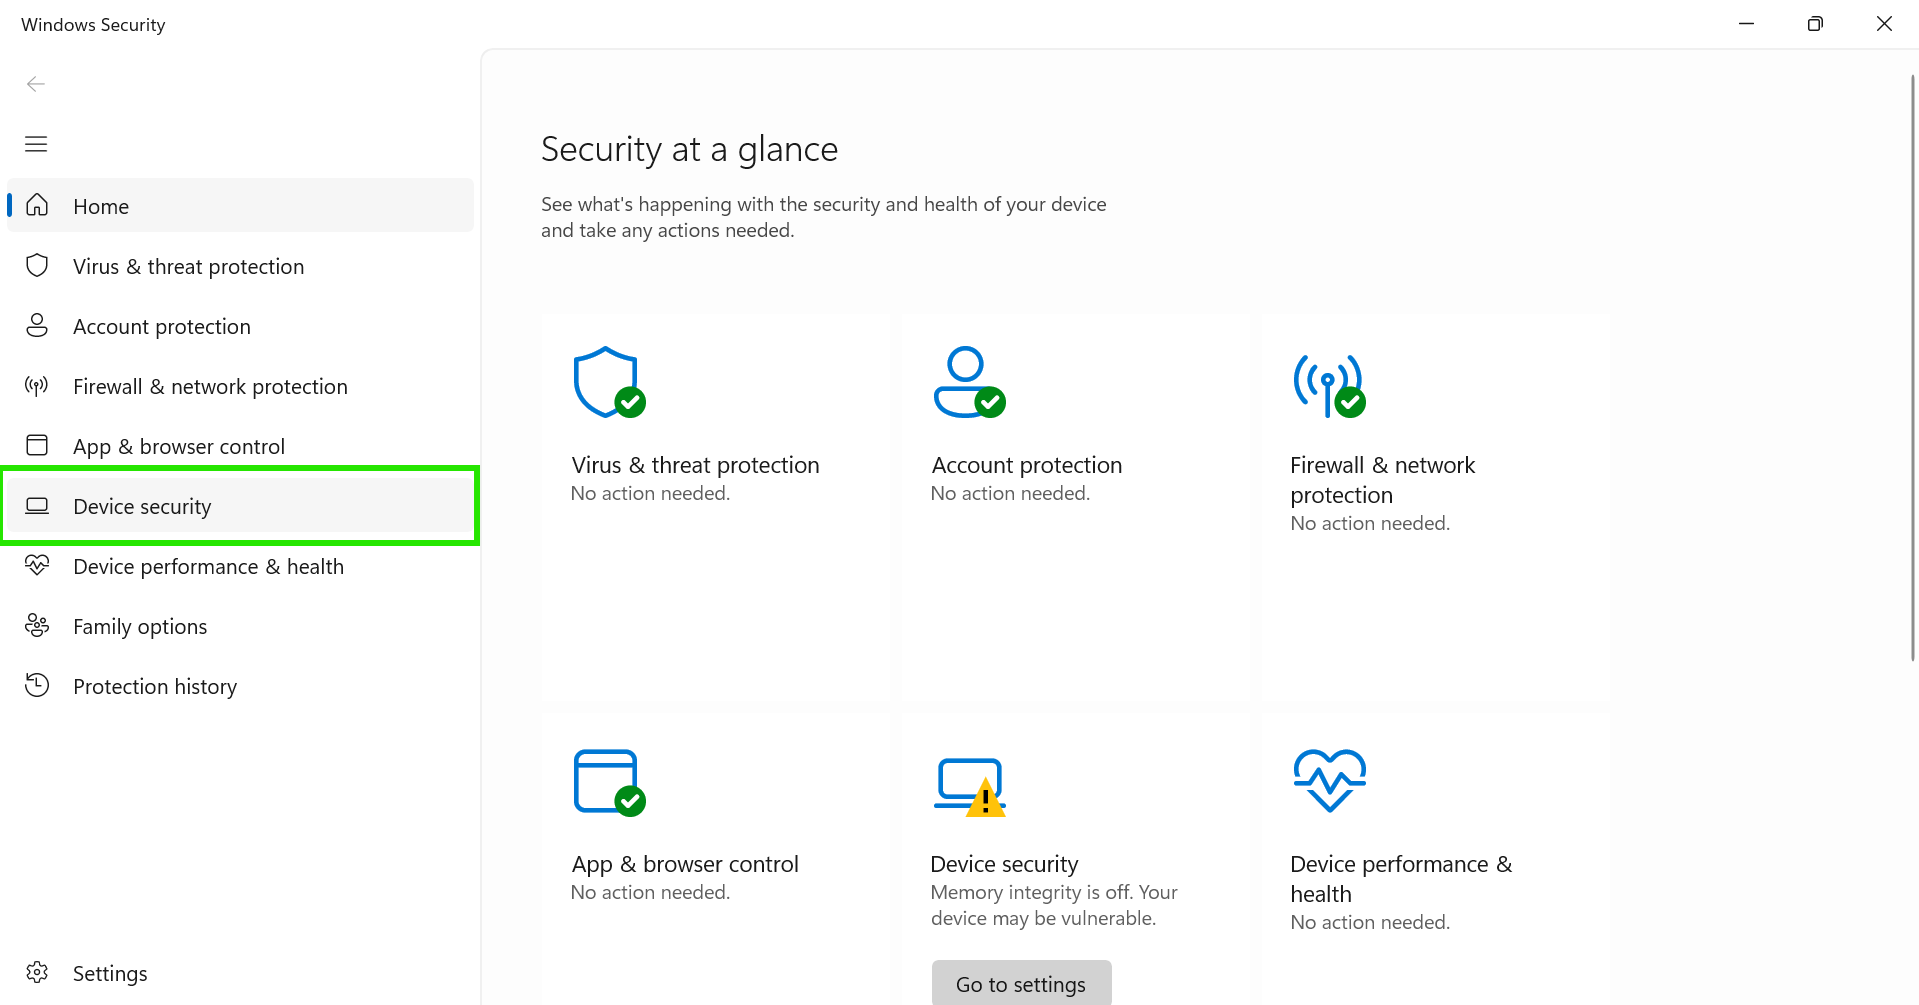Open Settings at bottom of sidebar
1919x1005 pixels.
(x=240, y=973)
